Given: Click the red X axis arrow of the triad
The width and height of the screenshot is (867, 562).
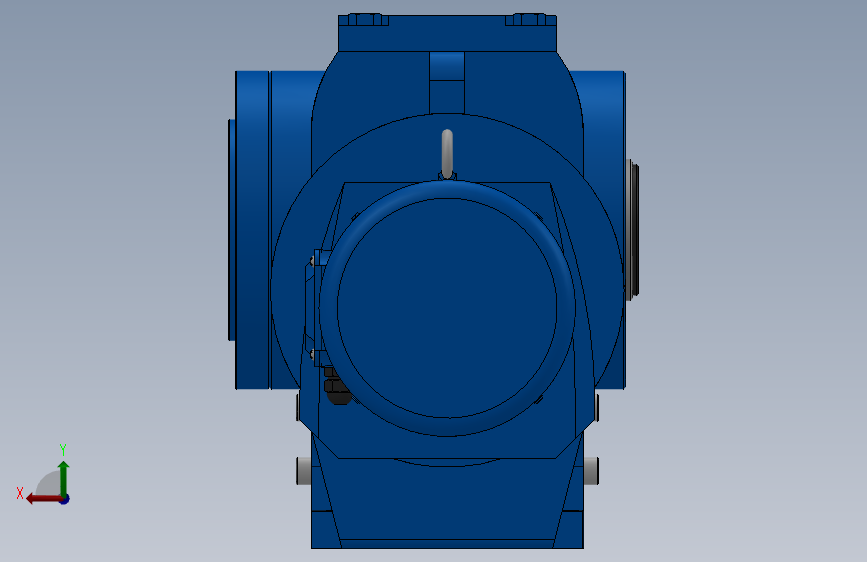Looking at the screenshot, I should 43,499.
